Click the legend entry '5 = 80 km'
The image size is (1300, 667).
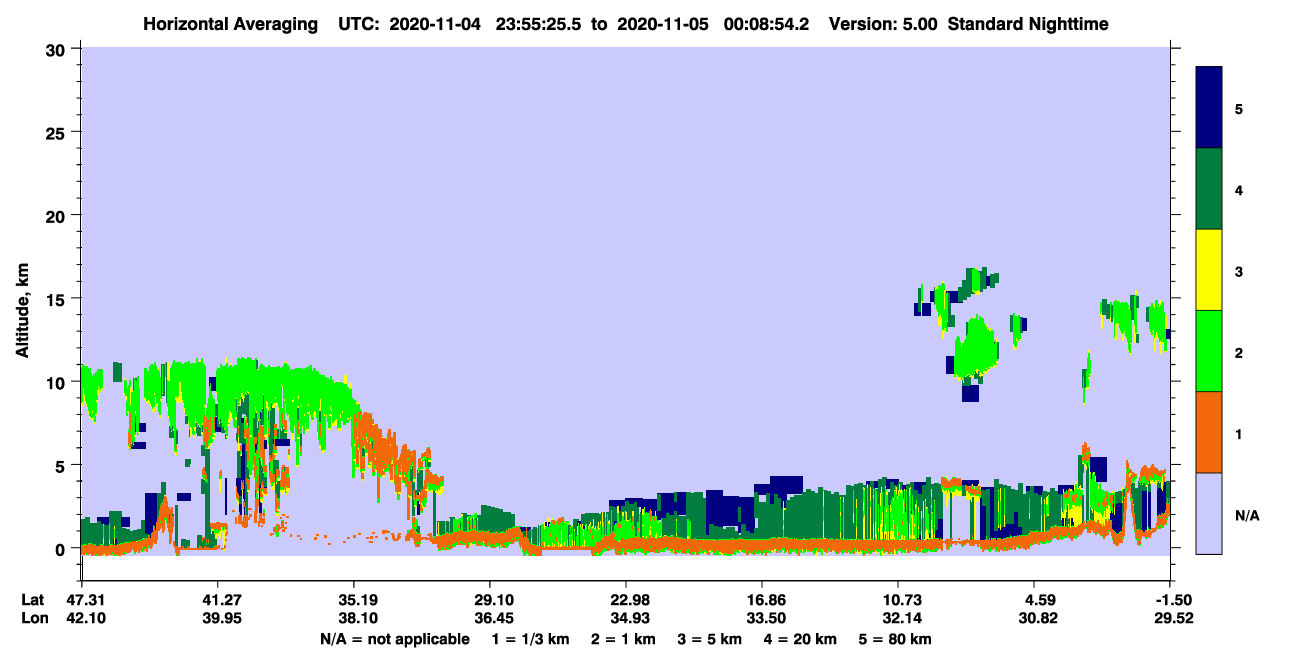click(x=895, y=639)
